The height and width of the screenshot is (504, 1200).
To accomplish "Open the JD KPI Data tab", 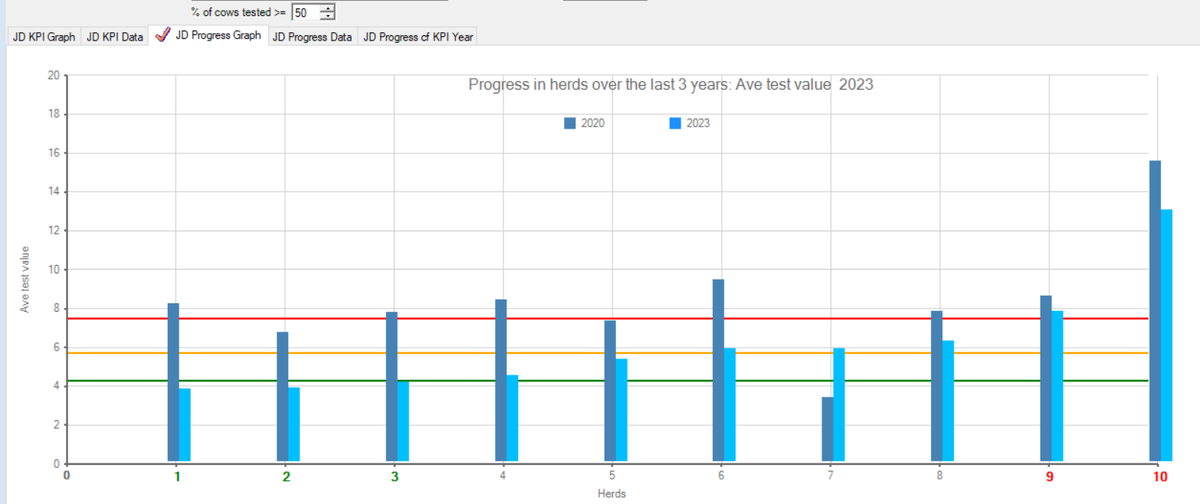I will [x=114, y=37].
